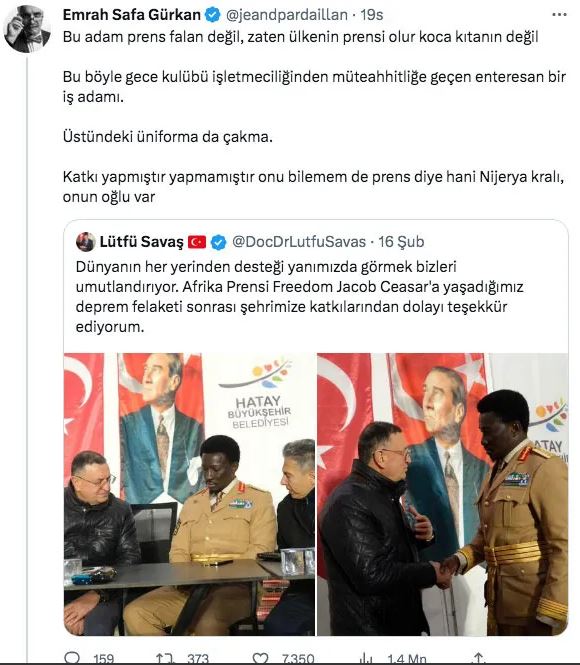
Task: Click the reply icon with 159 replies
Action: (x=71, y=658)
